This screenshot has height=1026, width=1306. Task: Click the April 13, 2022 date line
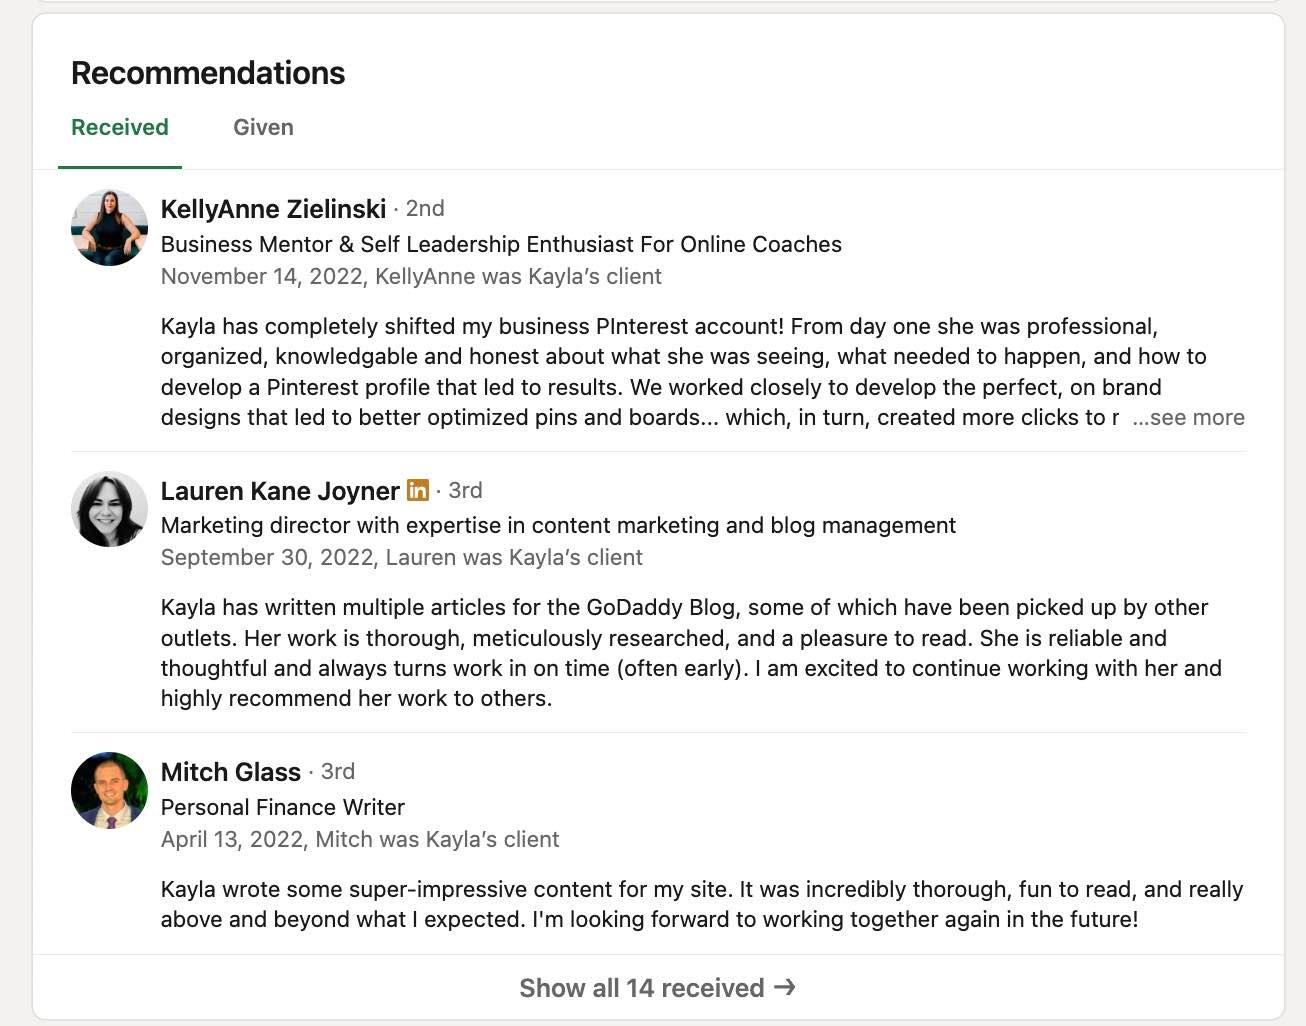[360, 839]
